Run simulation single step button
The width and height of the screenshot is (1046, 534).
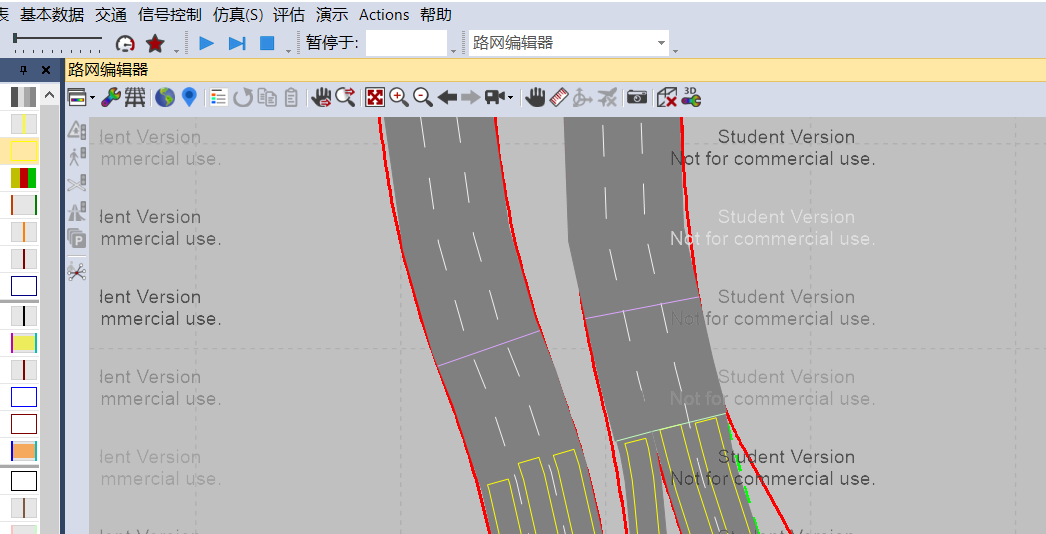point(237,43)
